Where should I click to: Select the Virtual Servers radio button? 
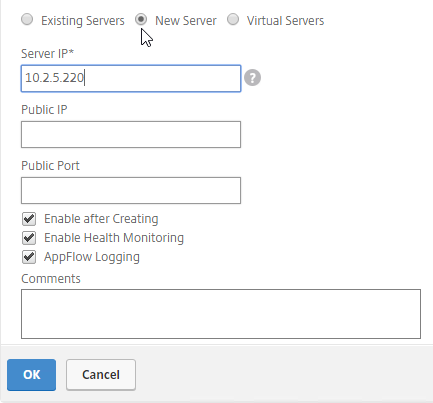(233, 19)
